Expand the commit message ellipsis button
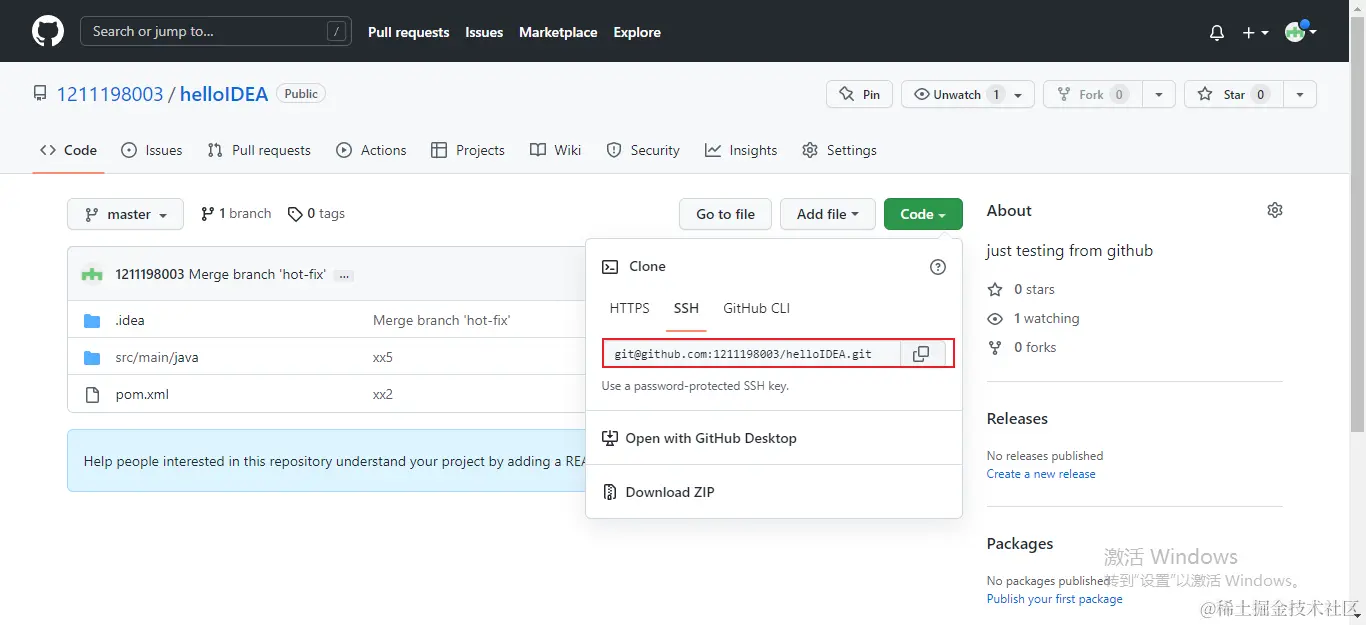Image resolution: width=1366 pixels, height=625 pixels. pos(344,275)
